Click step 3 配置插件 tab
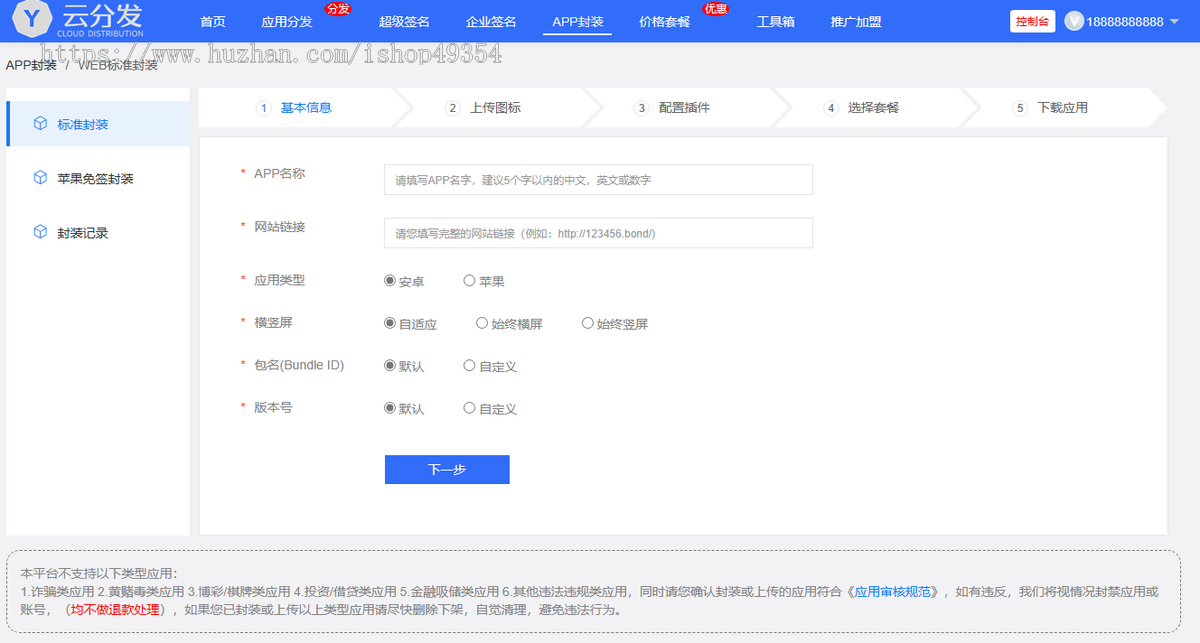This screenshot has width=1200, height=643. [674, 108]
